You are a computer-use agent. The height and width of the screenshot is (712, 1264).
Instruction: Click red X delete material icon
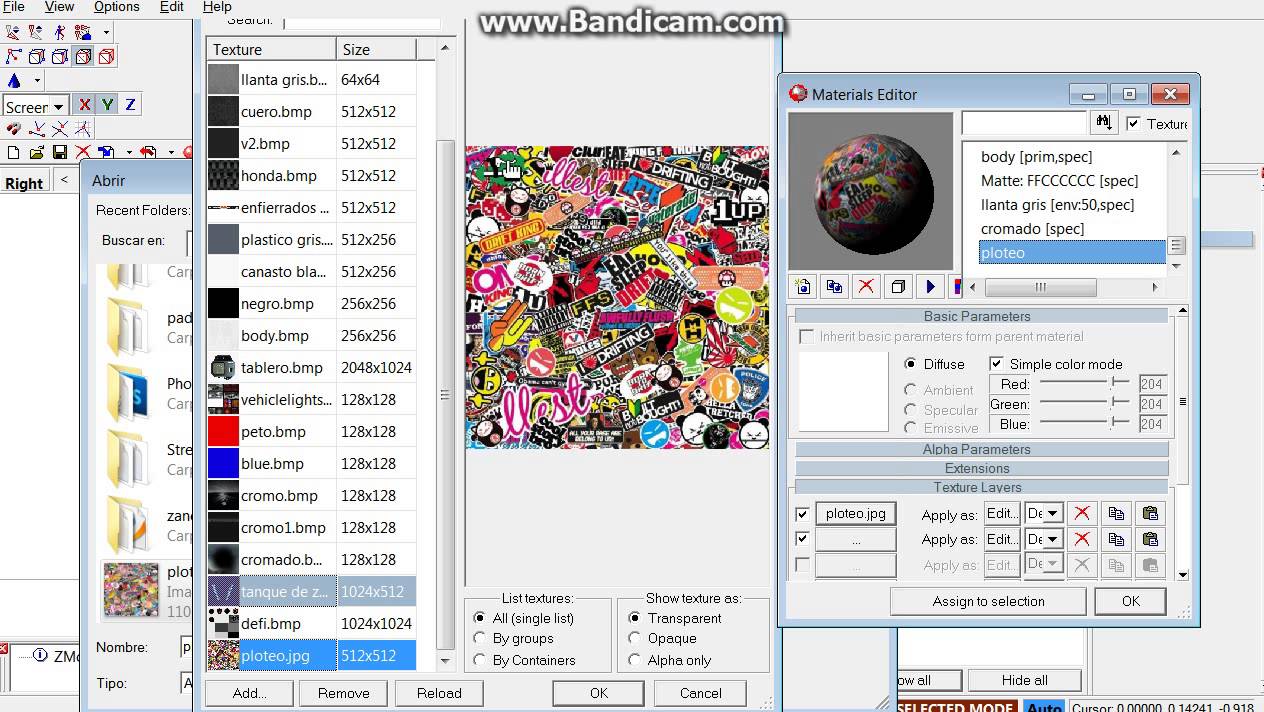(866, 287)
